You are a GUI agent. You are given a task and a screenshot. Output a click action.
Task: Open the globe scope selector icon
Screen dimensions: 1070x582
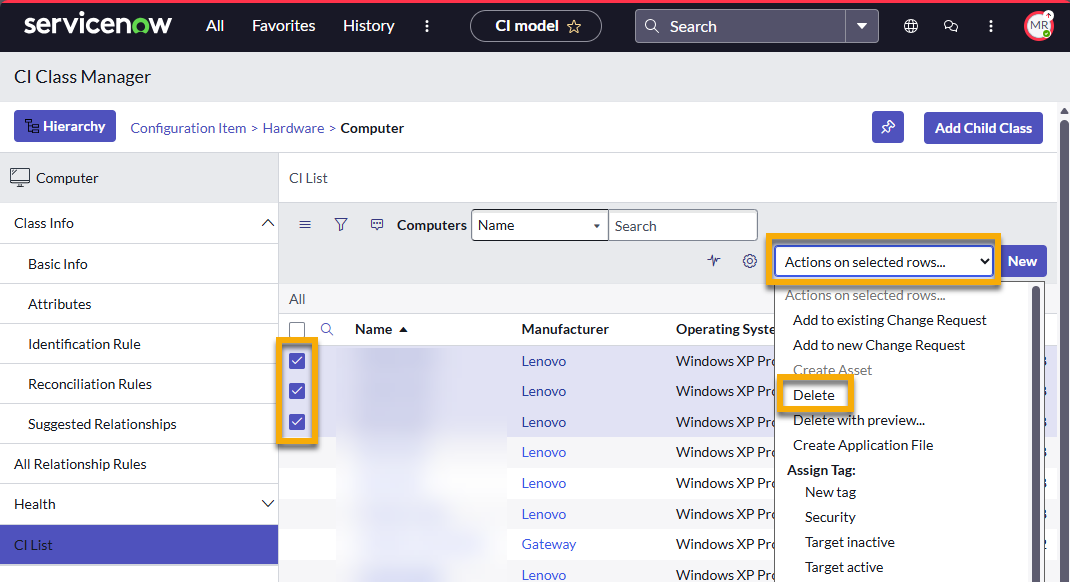coord(911,26)
